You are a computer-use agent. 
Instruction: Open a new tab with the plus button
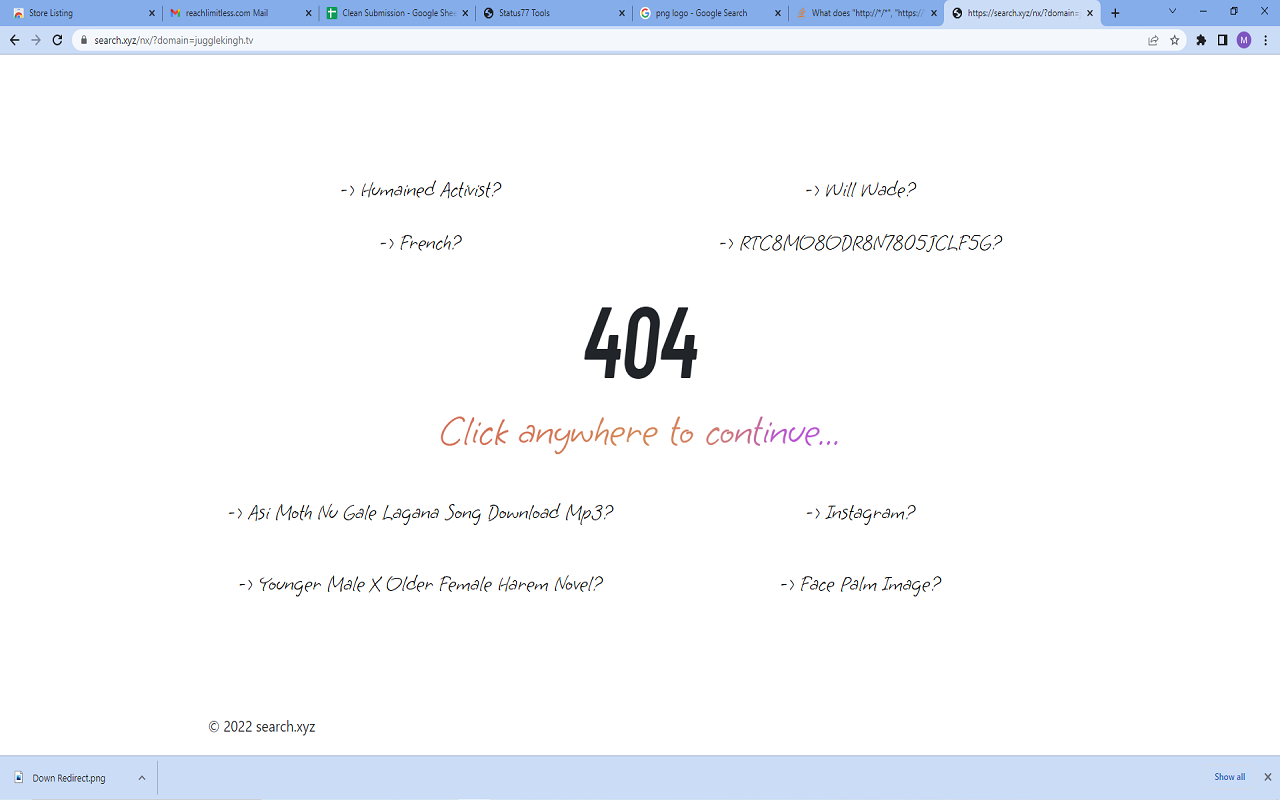pyautogui.click(x=1114, y=13)
